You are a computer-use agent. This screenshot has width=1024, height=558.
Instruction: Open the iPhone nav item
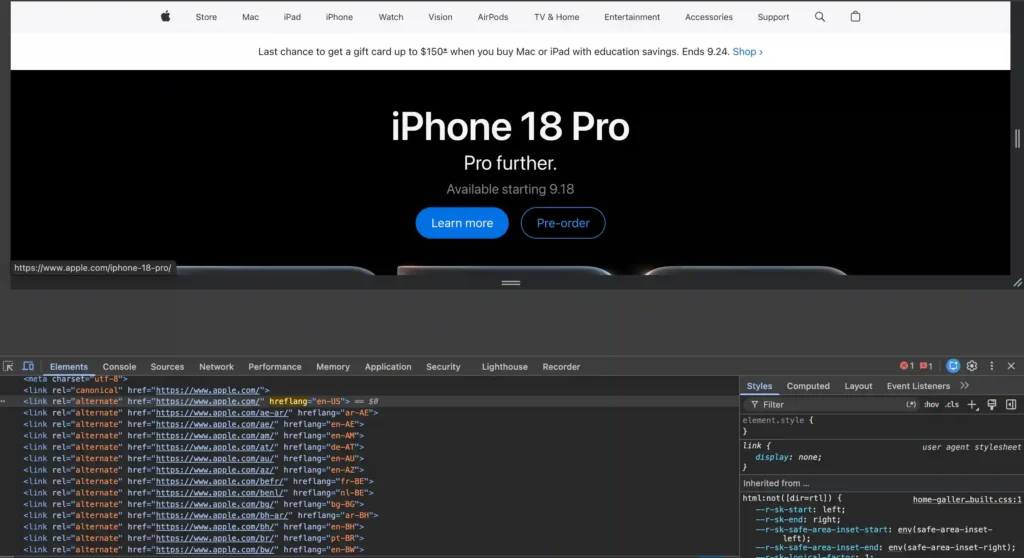[x=339, y=17]
